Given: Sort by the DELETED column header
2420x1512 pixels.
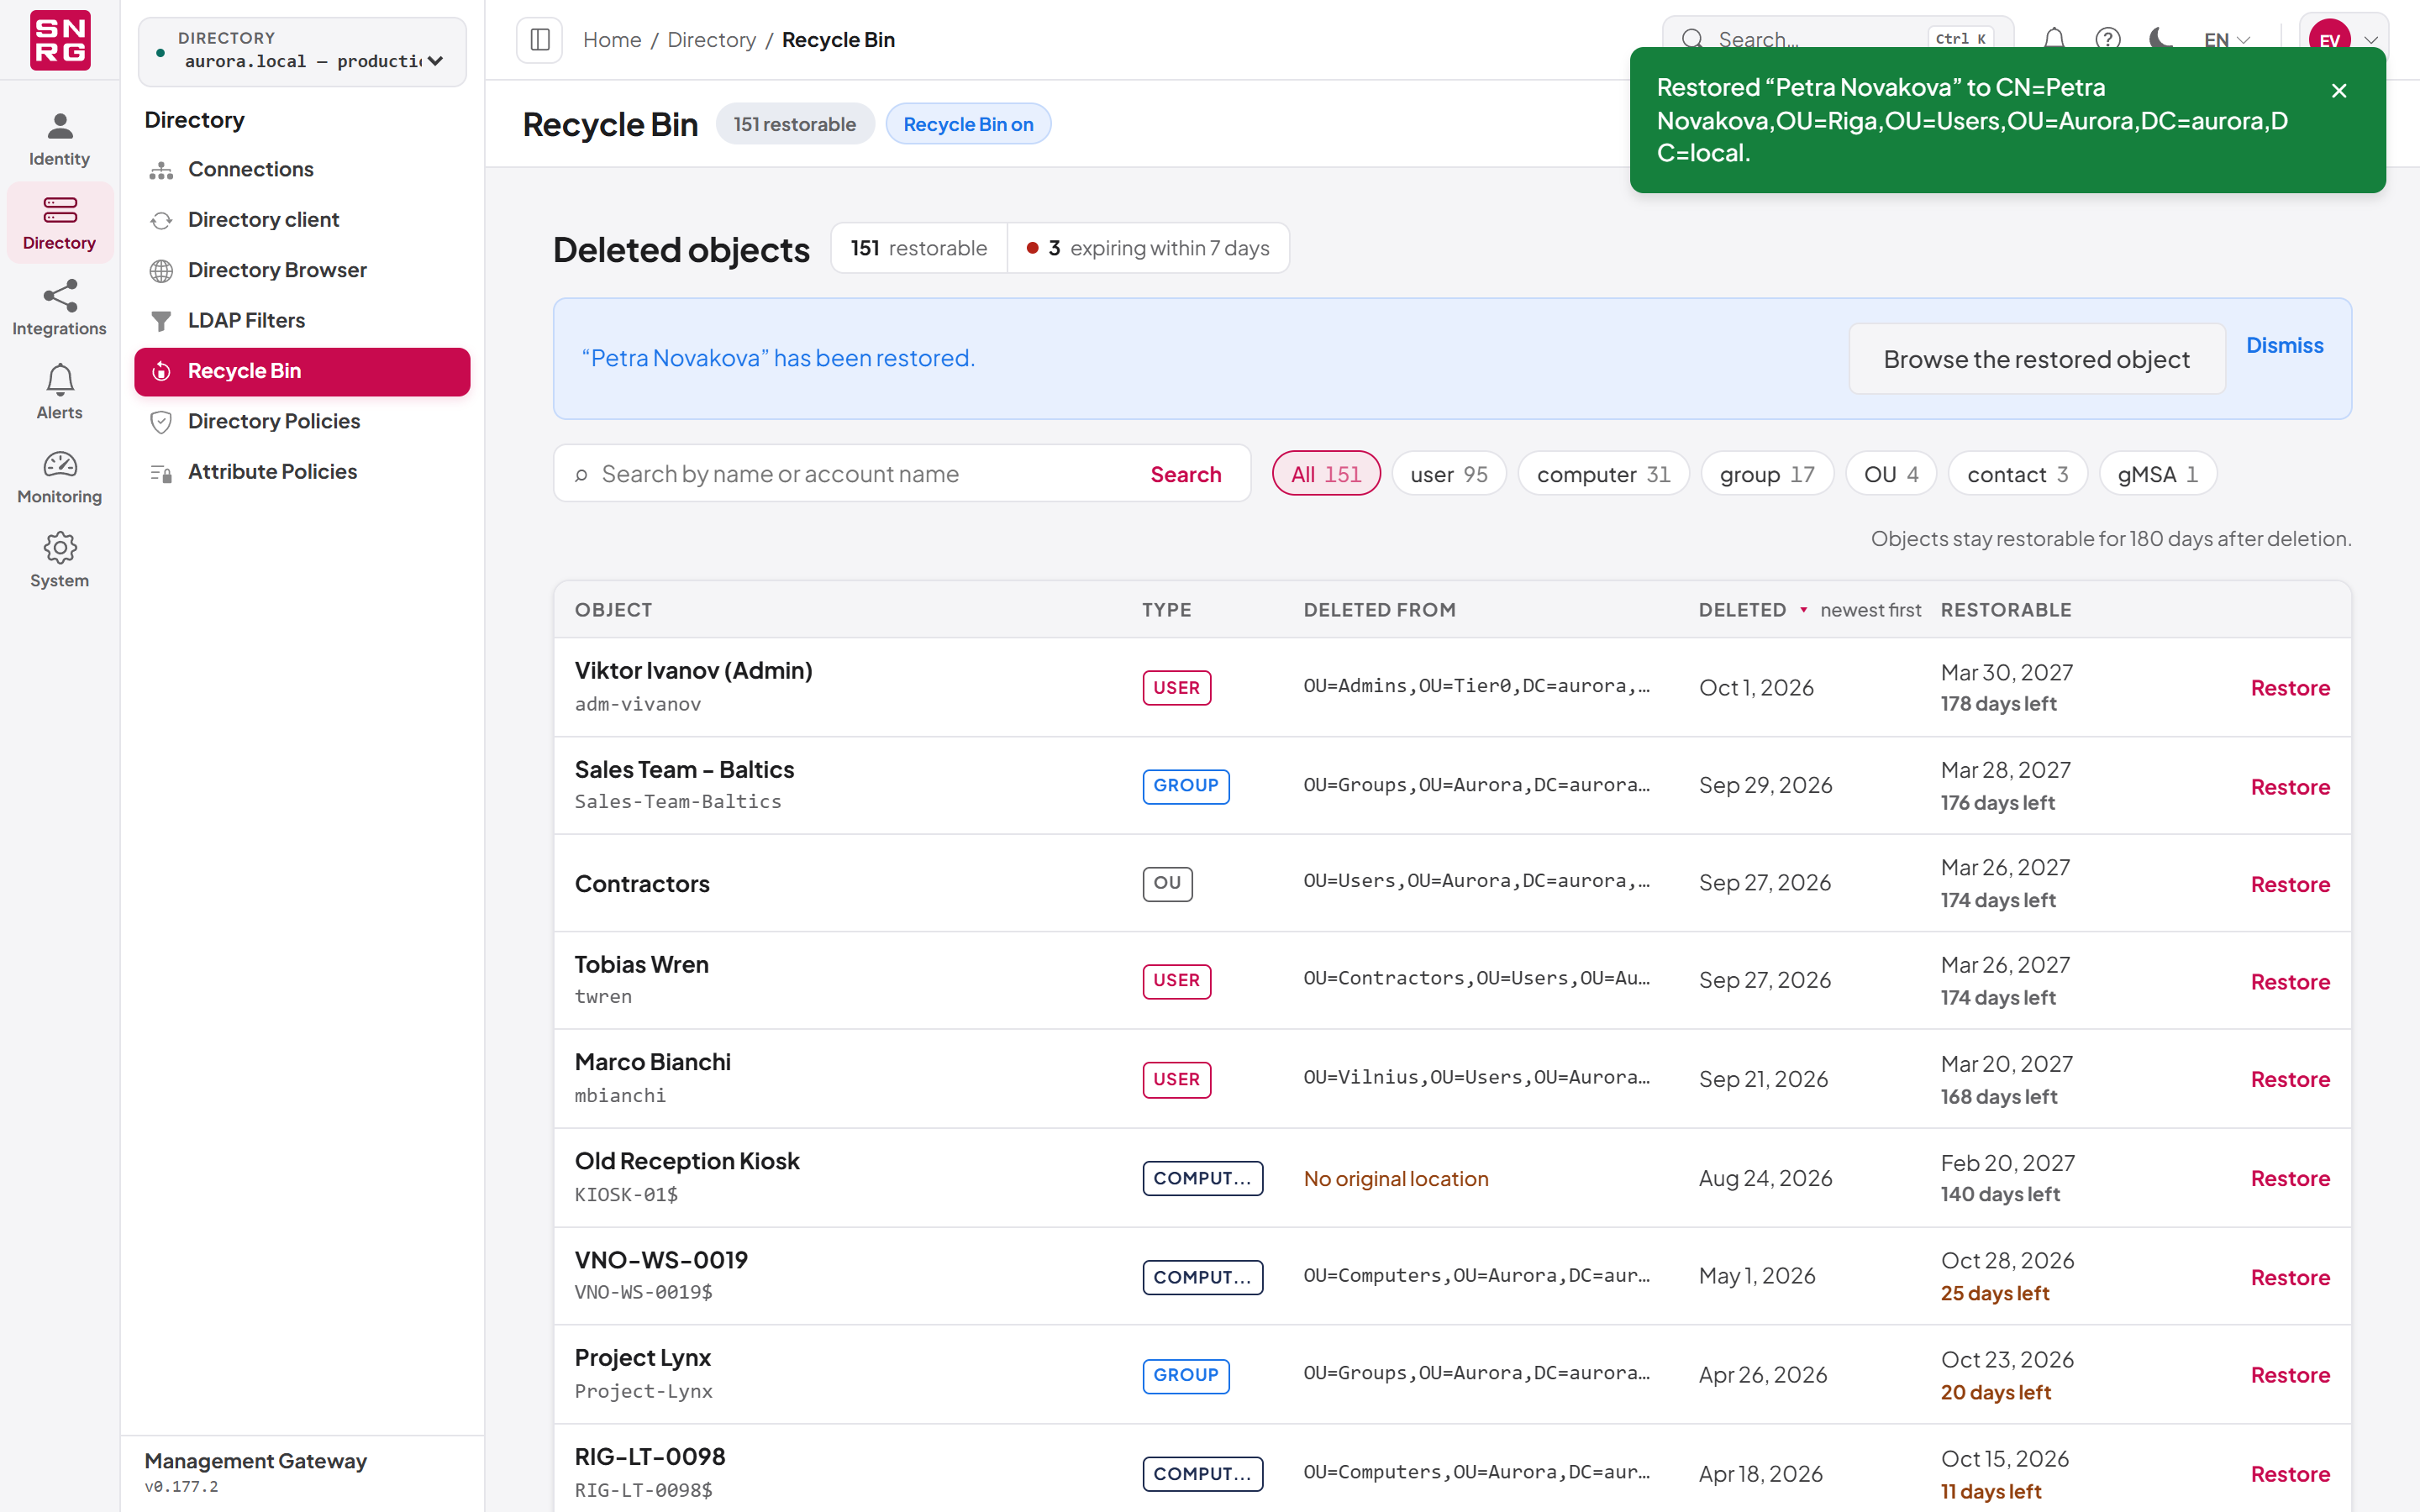Looking at the screenshot, I should click(x=1742, y=610).
